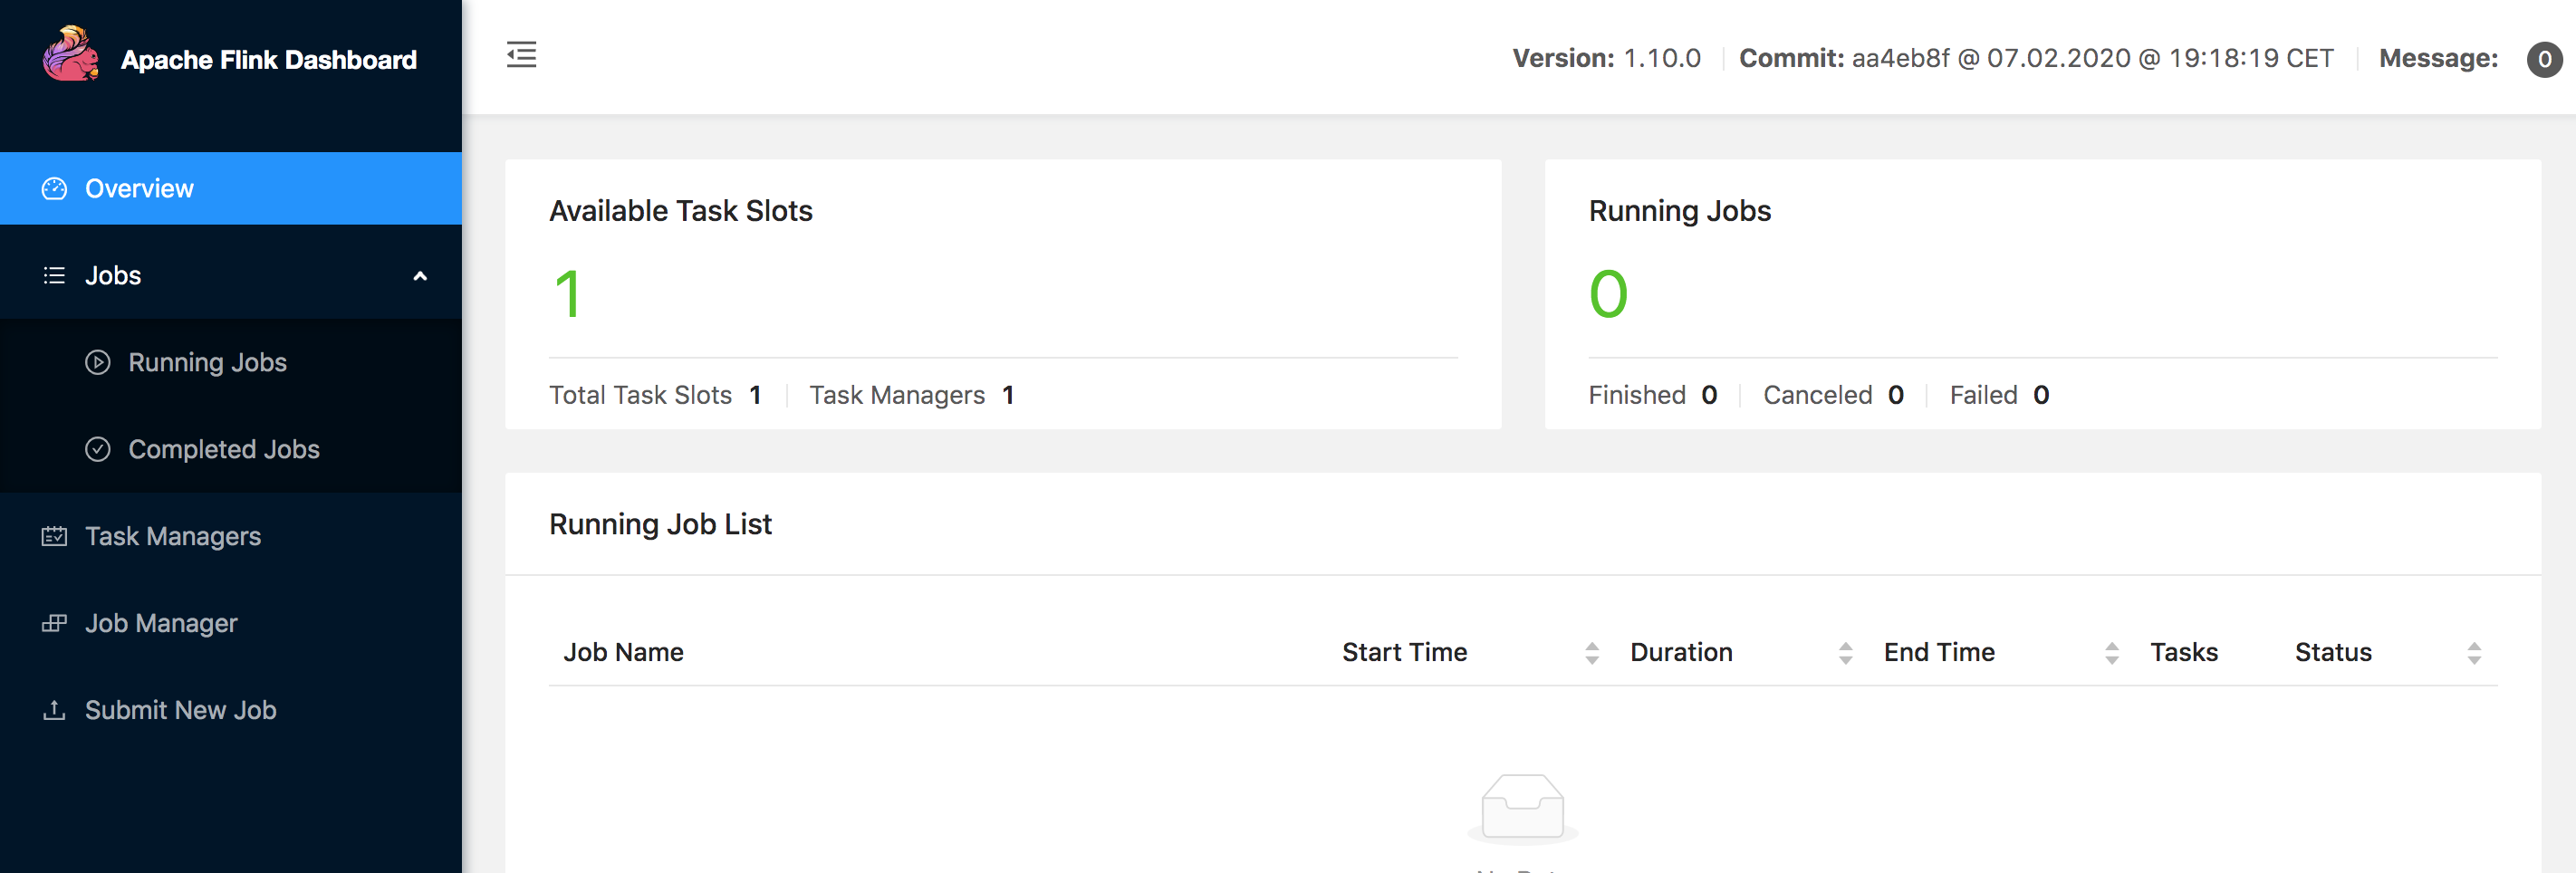Image resolution: width=2576 pixels, height=873 pixels.
Task: Click the Running Jobs play-circle icon
Action: pyautogui.click(x=98, y=363)
